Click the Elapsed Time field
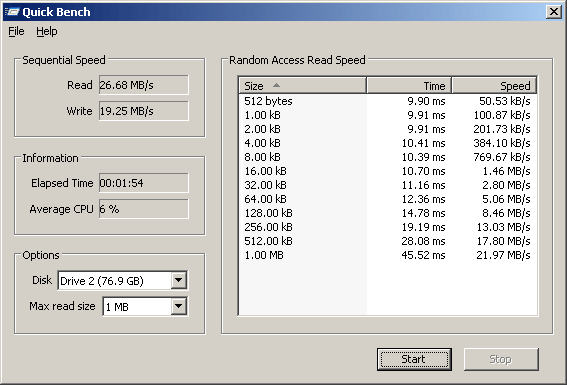567x385 pixels. (x=144, y=183)
